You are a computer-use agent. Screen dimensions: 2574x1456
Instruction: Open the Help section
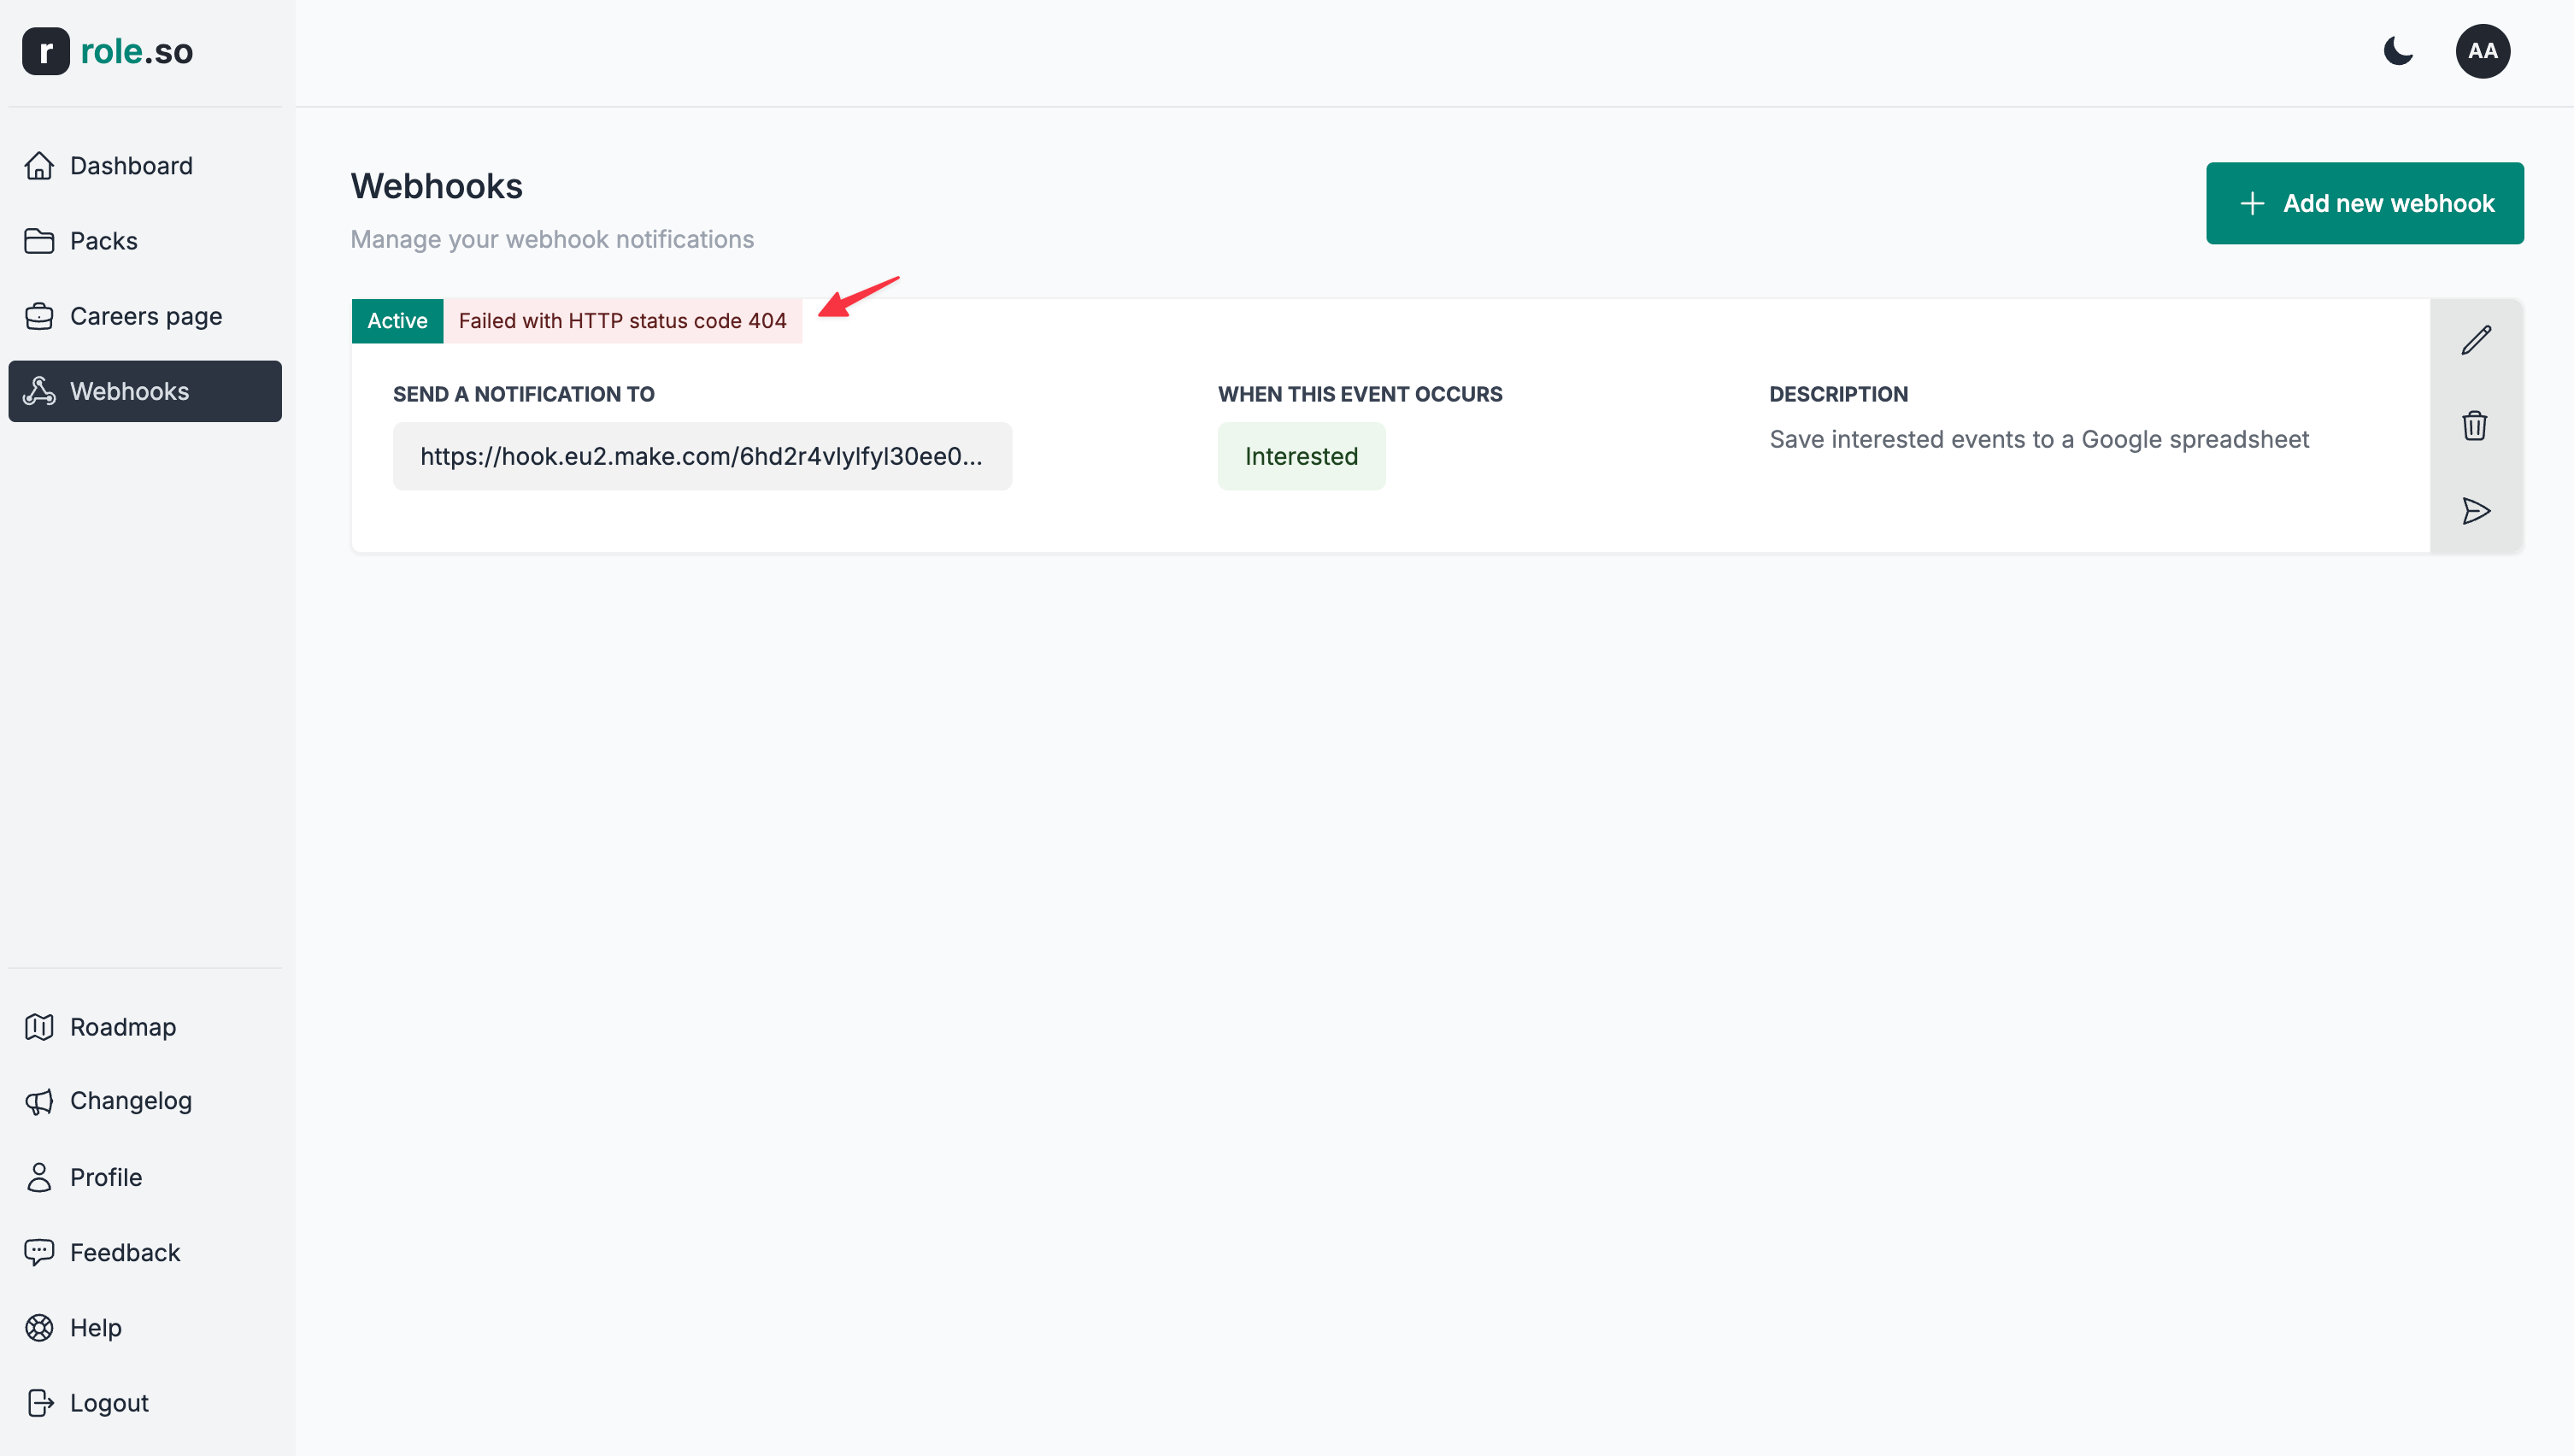[95, 1327]
